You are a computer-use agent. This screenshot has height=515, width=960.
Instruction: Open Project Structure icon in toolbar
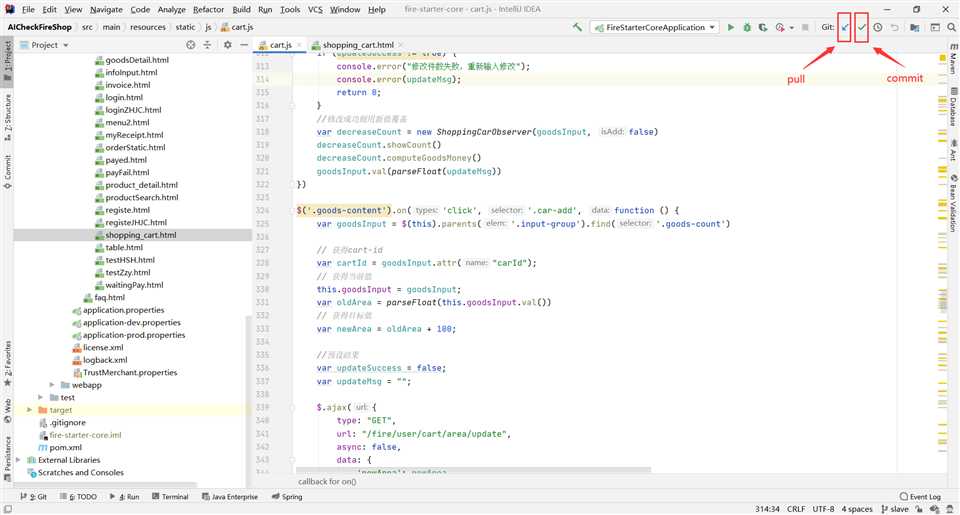click(915, 27)
